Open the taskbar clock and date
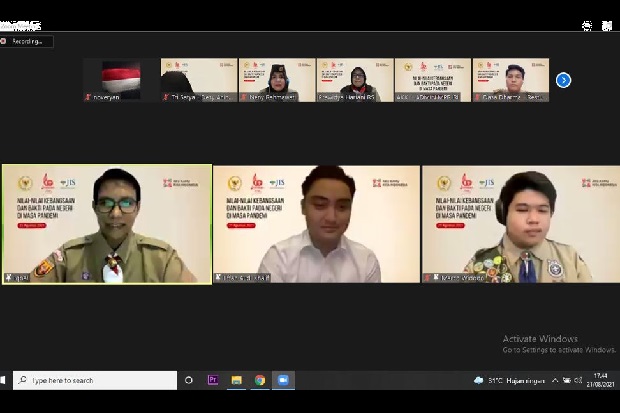Screen dimensions: 620x413 [x=600, y=380]
